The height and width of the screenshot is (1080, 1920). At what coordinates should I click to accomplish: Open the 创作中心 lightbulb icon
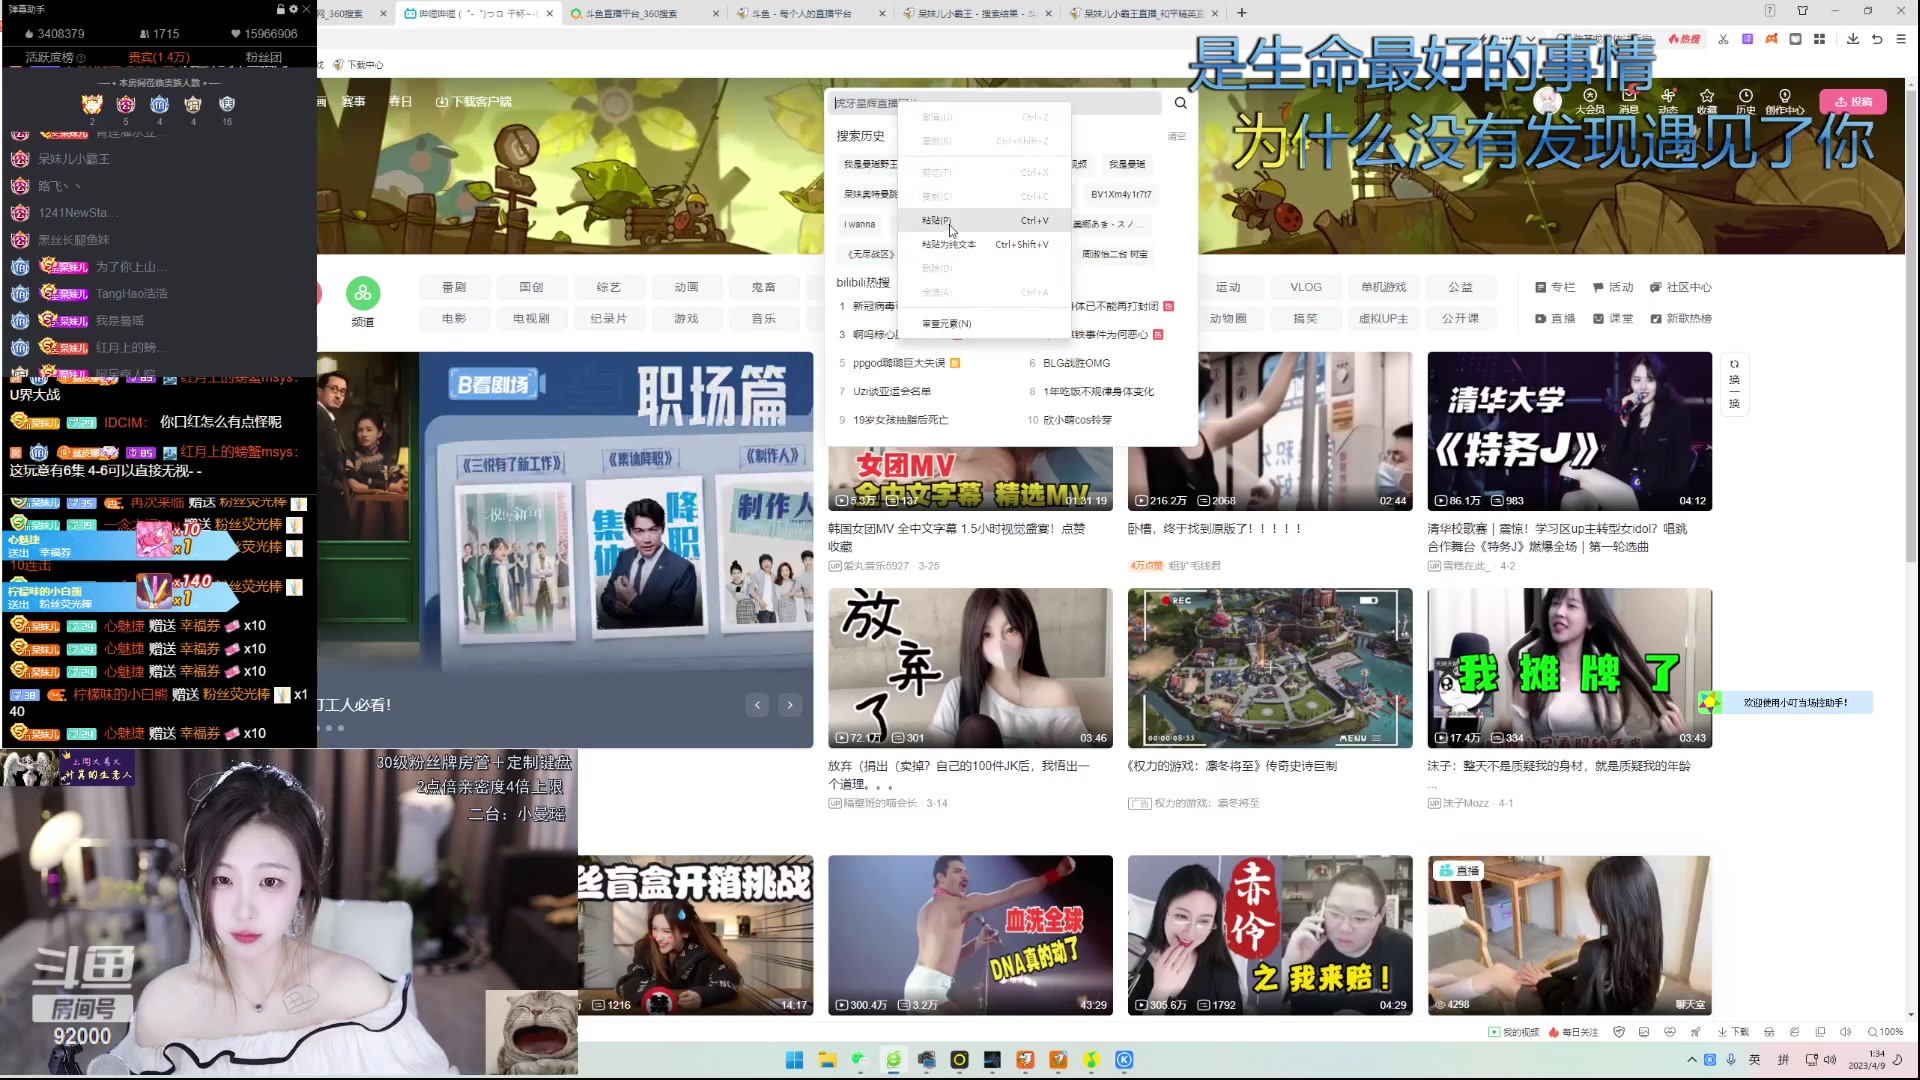1785,101
